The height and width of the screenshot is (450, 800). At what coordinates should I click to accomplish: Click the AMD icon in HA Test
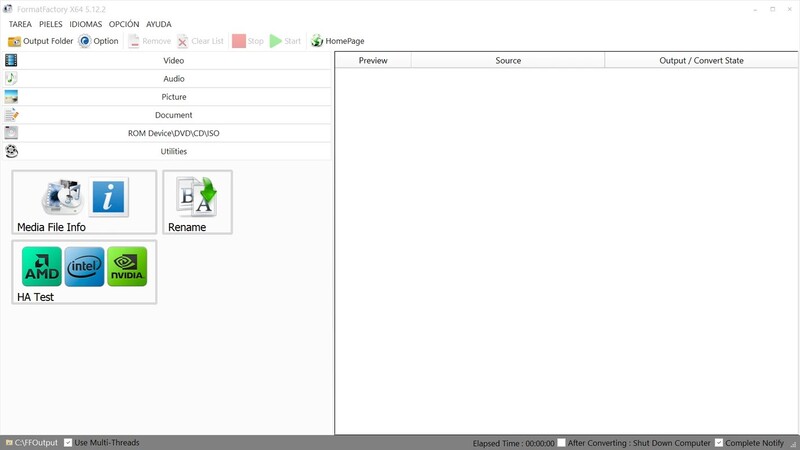(x=42, y=266)
